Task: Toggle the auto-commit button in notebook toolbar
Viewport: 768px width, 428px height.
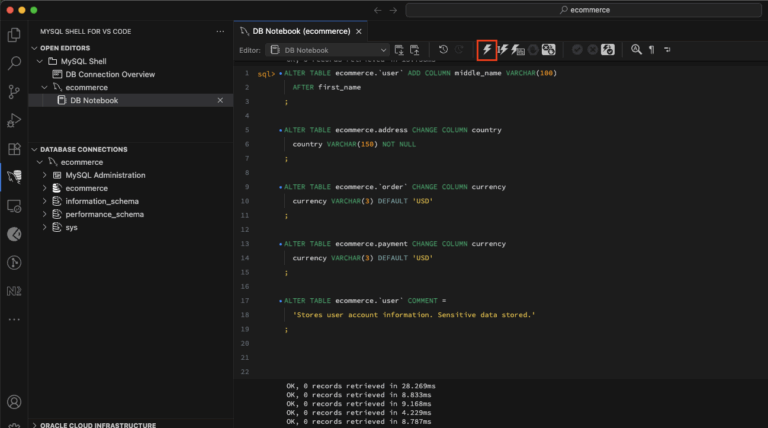Action: [606, 49]
